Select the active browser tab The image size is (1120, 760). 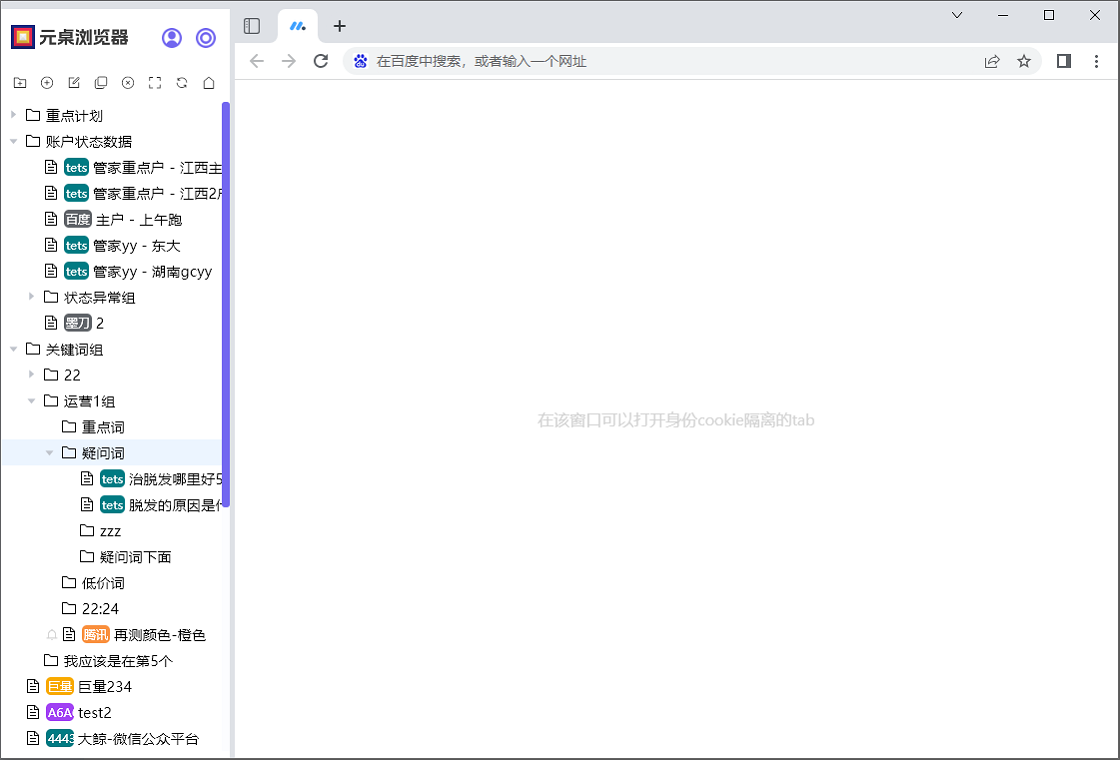pyautogui.click(x=297, y=26)
